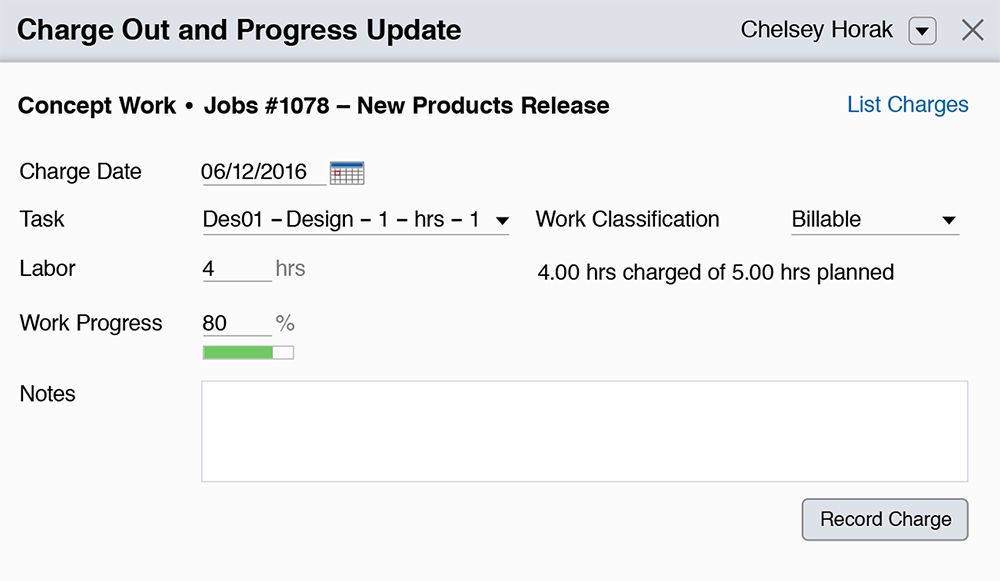Click the Work Progress label
This screenshot has height=581, width=1000.
pyautogui.click(x=91, y=323)
